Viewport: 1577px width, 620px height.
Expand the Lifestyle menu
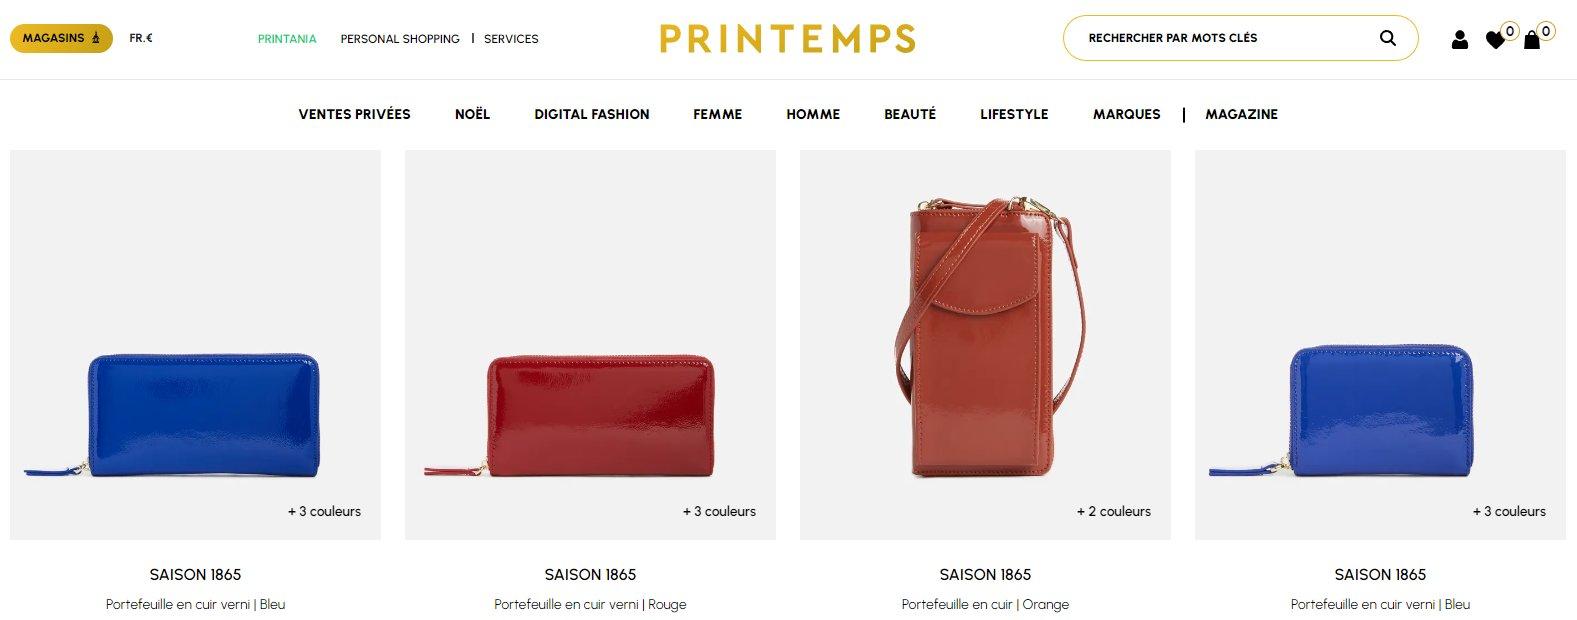tap(1014, 114)
